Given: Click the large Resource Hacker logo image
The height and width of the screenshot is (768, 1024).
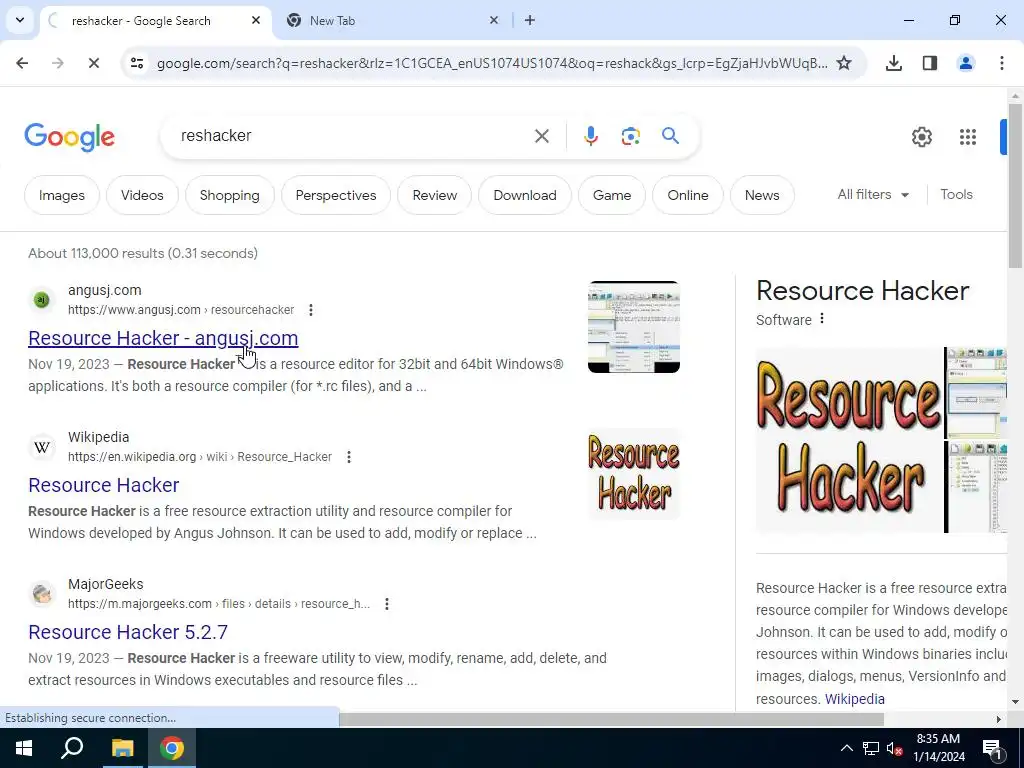Looking at the screenshot, I should tap(850, 440).
